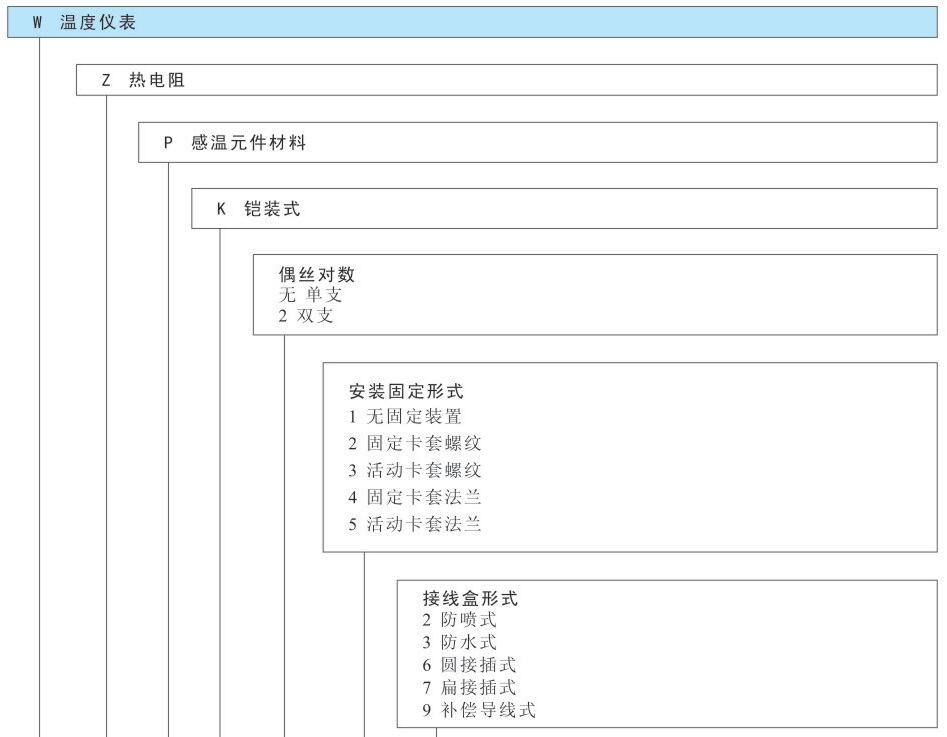Choose option 6 圆接插式
Viewport: 947px width, 737px height.
tap(469, 665)
